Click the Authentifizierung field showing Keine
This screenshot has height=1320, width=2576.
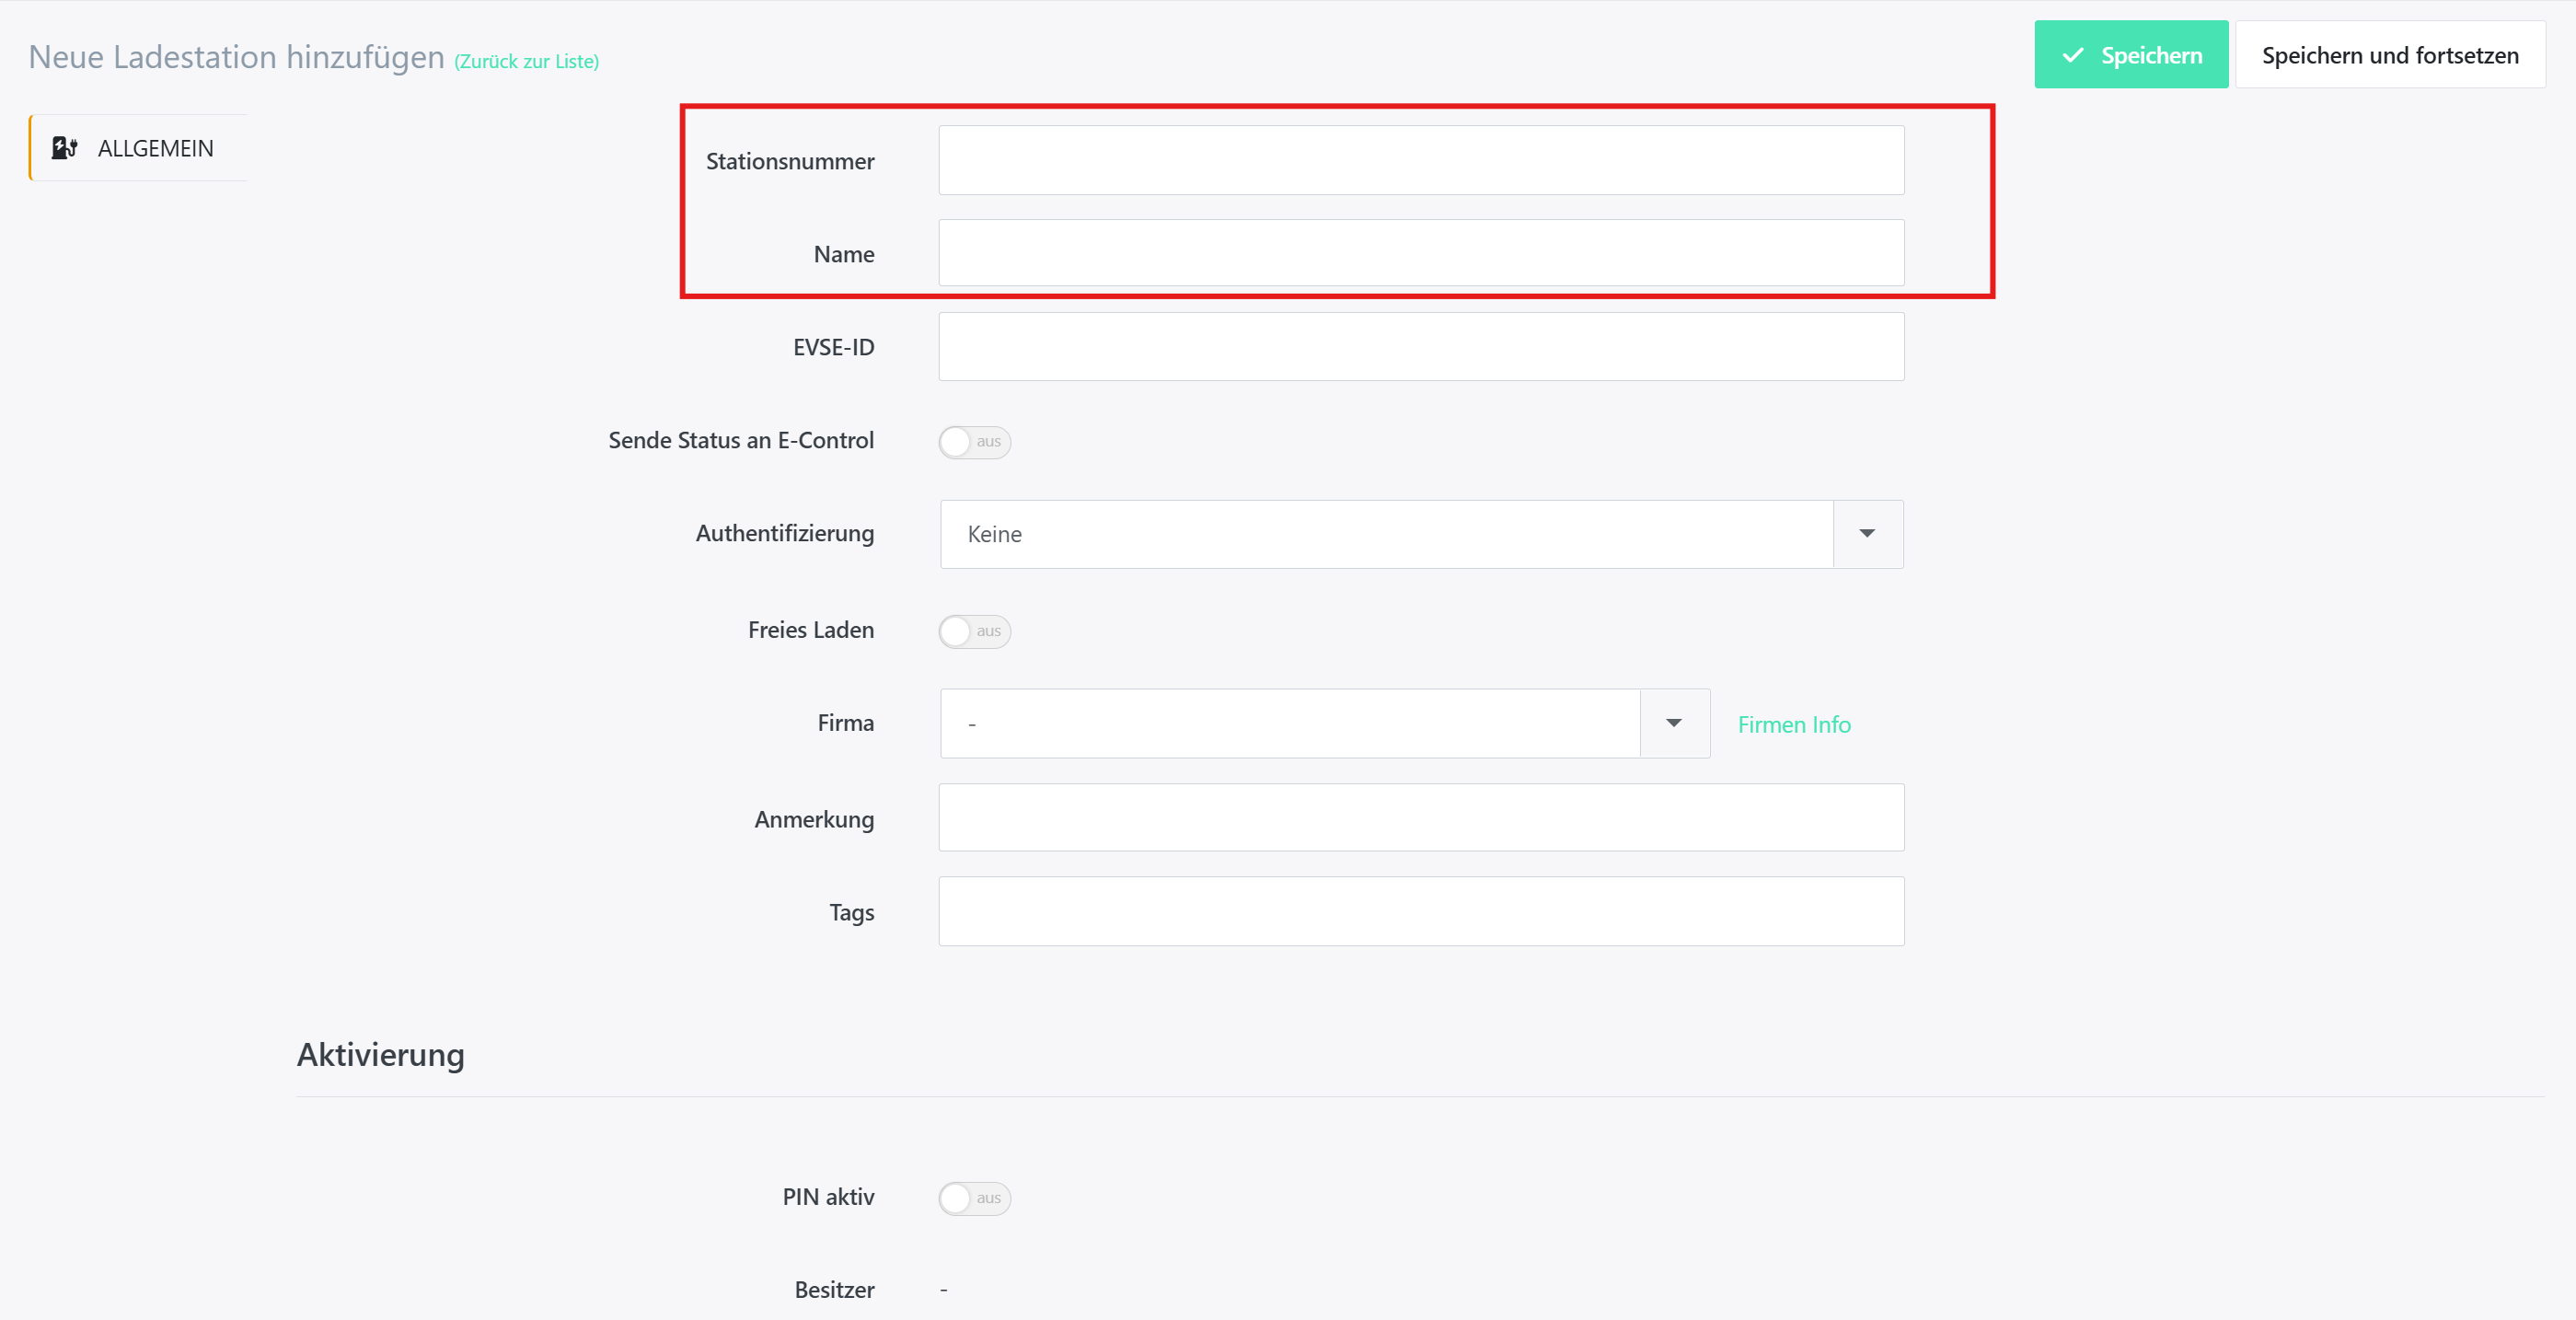(1385, 534)
